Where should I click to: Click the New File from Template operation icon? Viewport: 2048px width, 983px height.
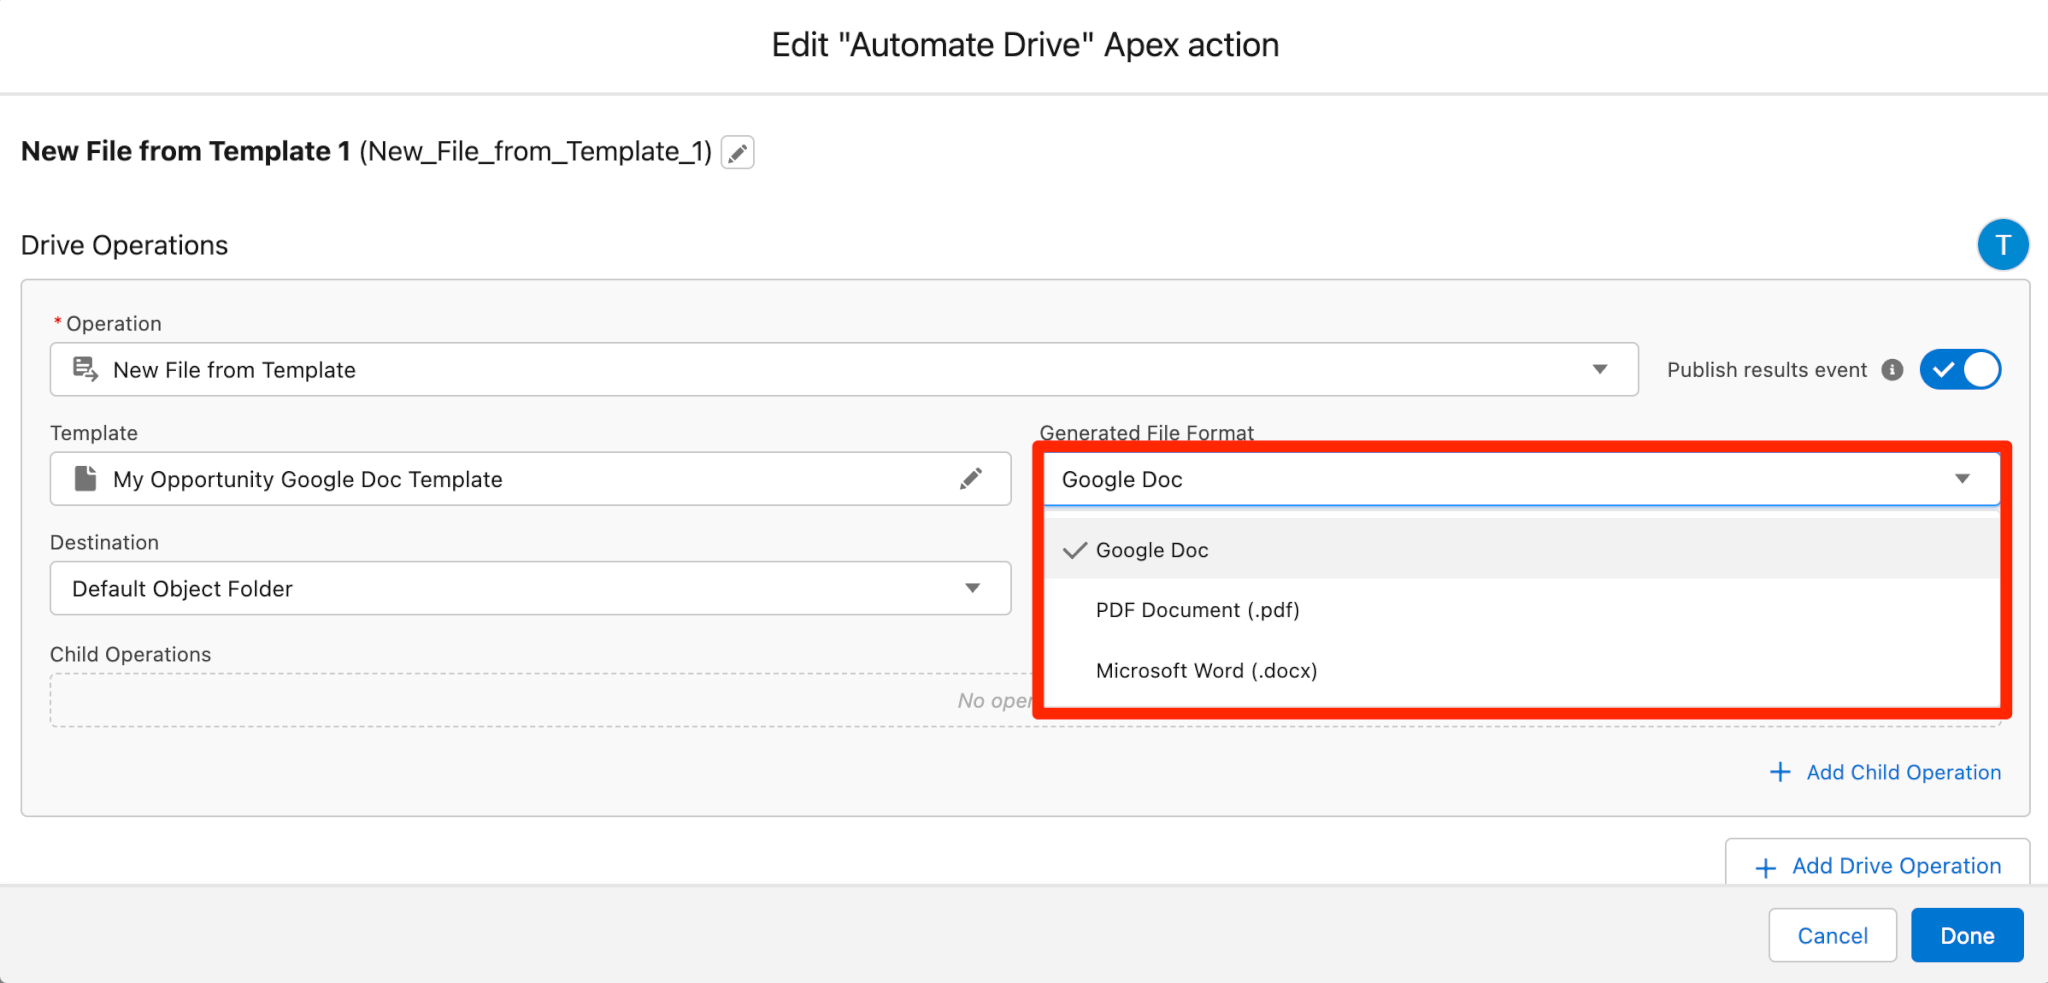86,370
